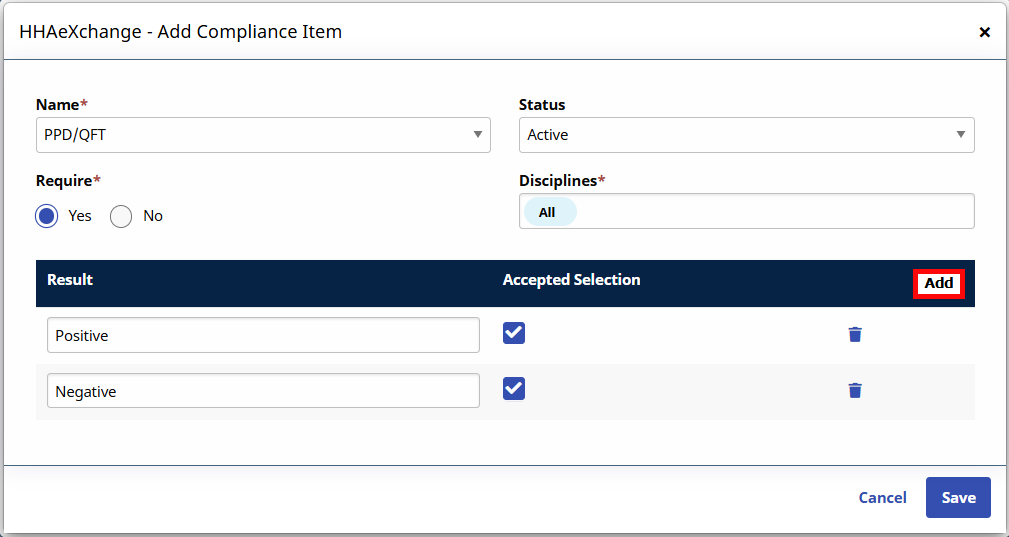Close the Add Compliance Item dialog
1009x537 pixels.
click(x=984, y=32)
